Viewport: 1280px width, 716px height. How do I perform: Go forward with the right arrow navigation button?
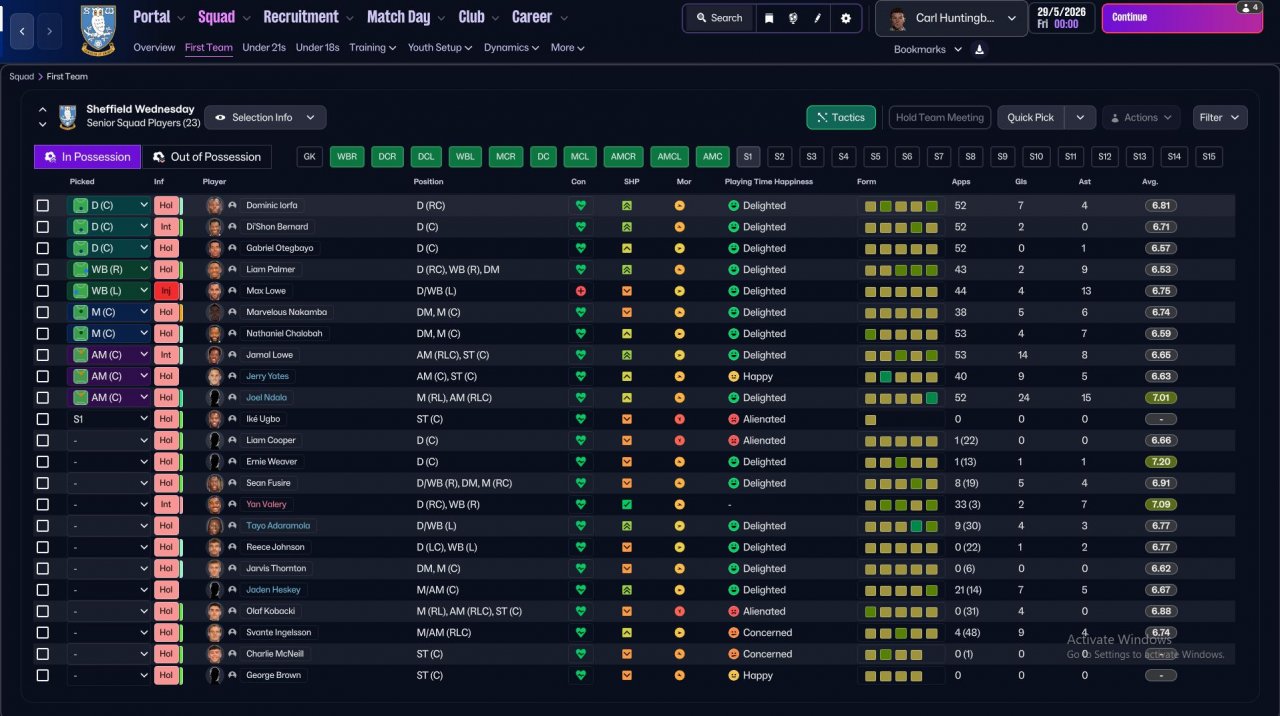(x=49, y=31)
